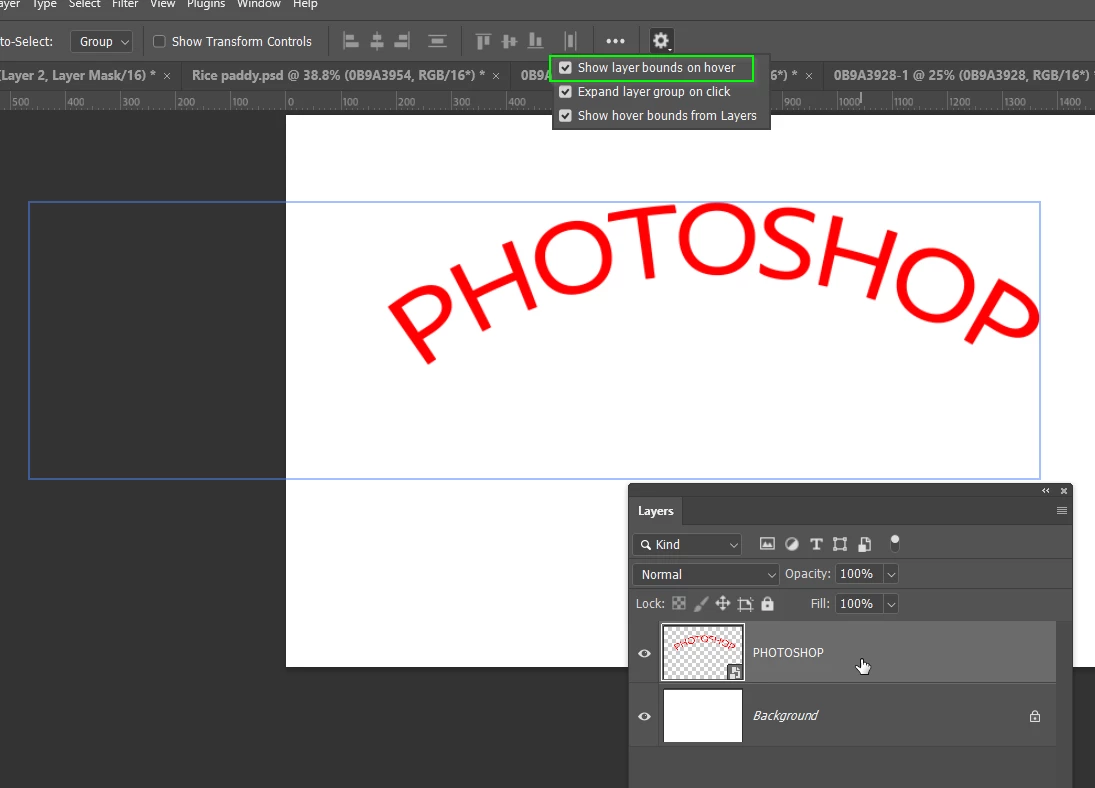
Task: Select the Layers panel tab
Action: (x=656, y=511)
